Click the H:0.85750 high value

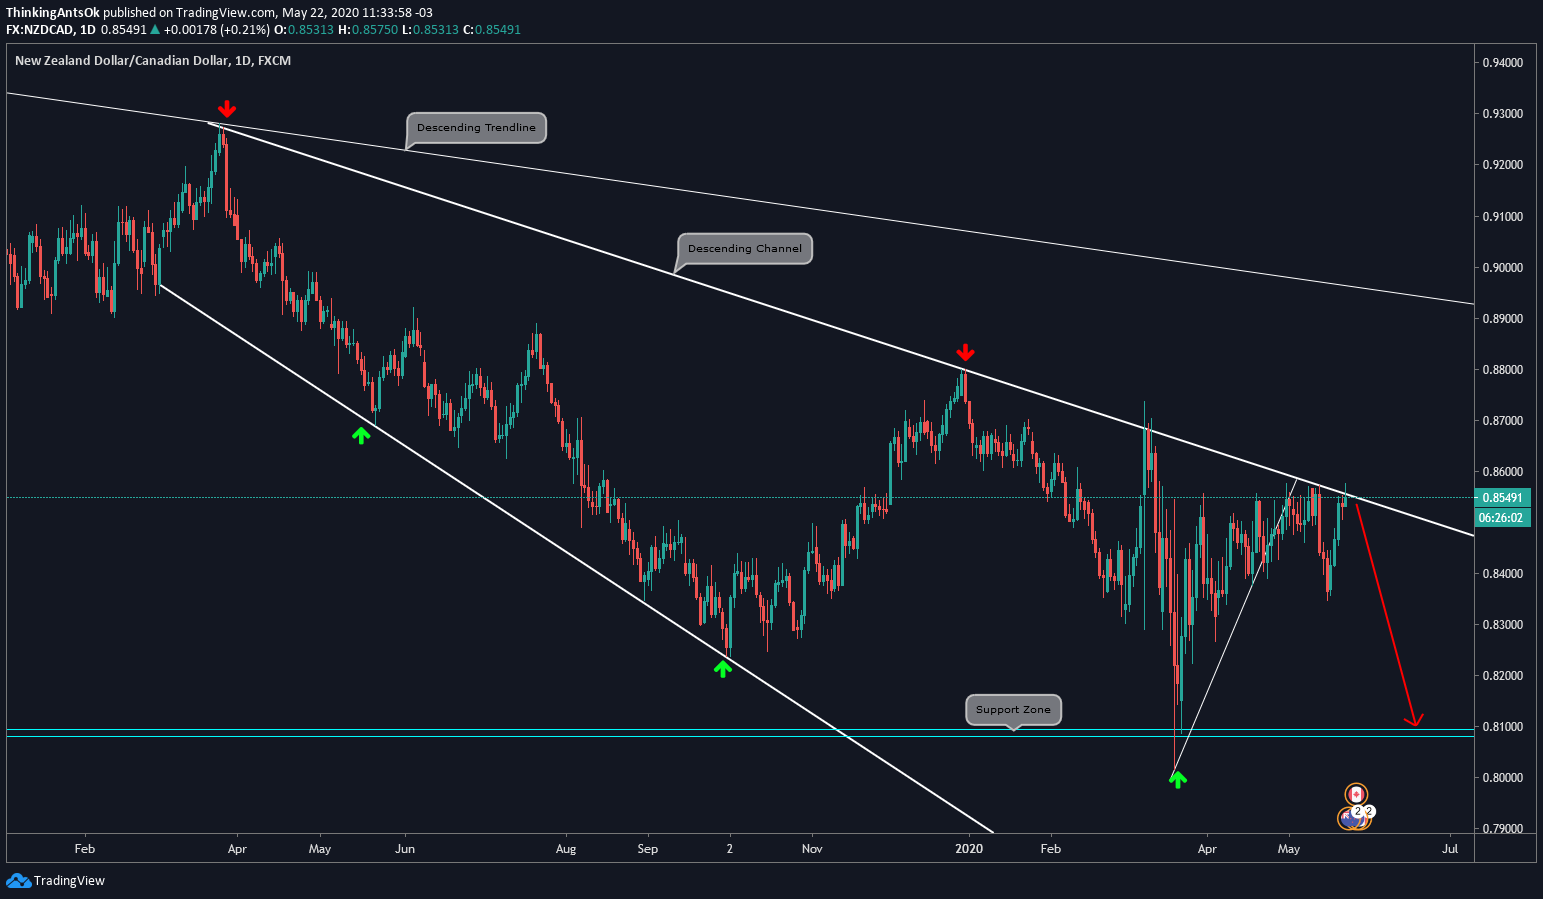368,30
